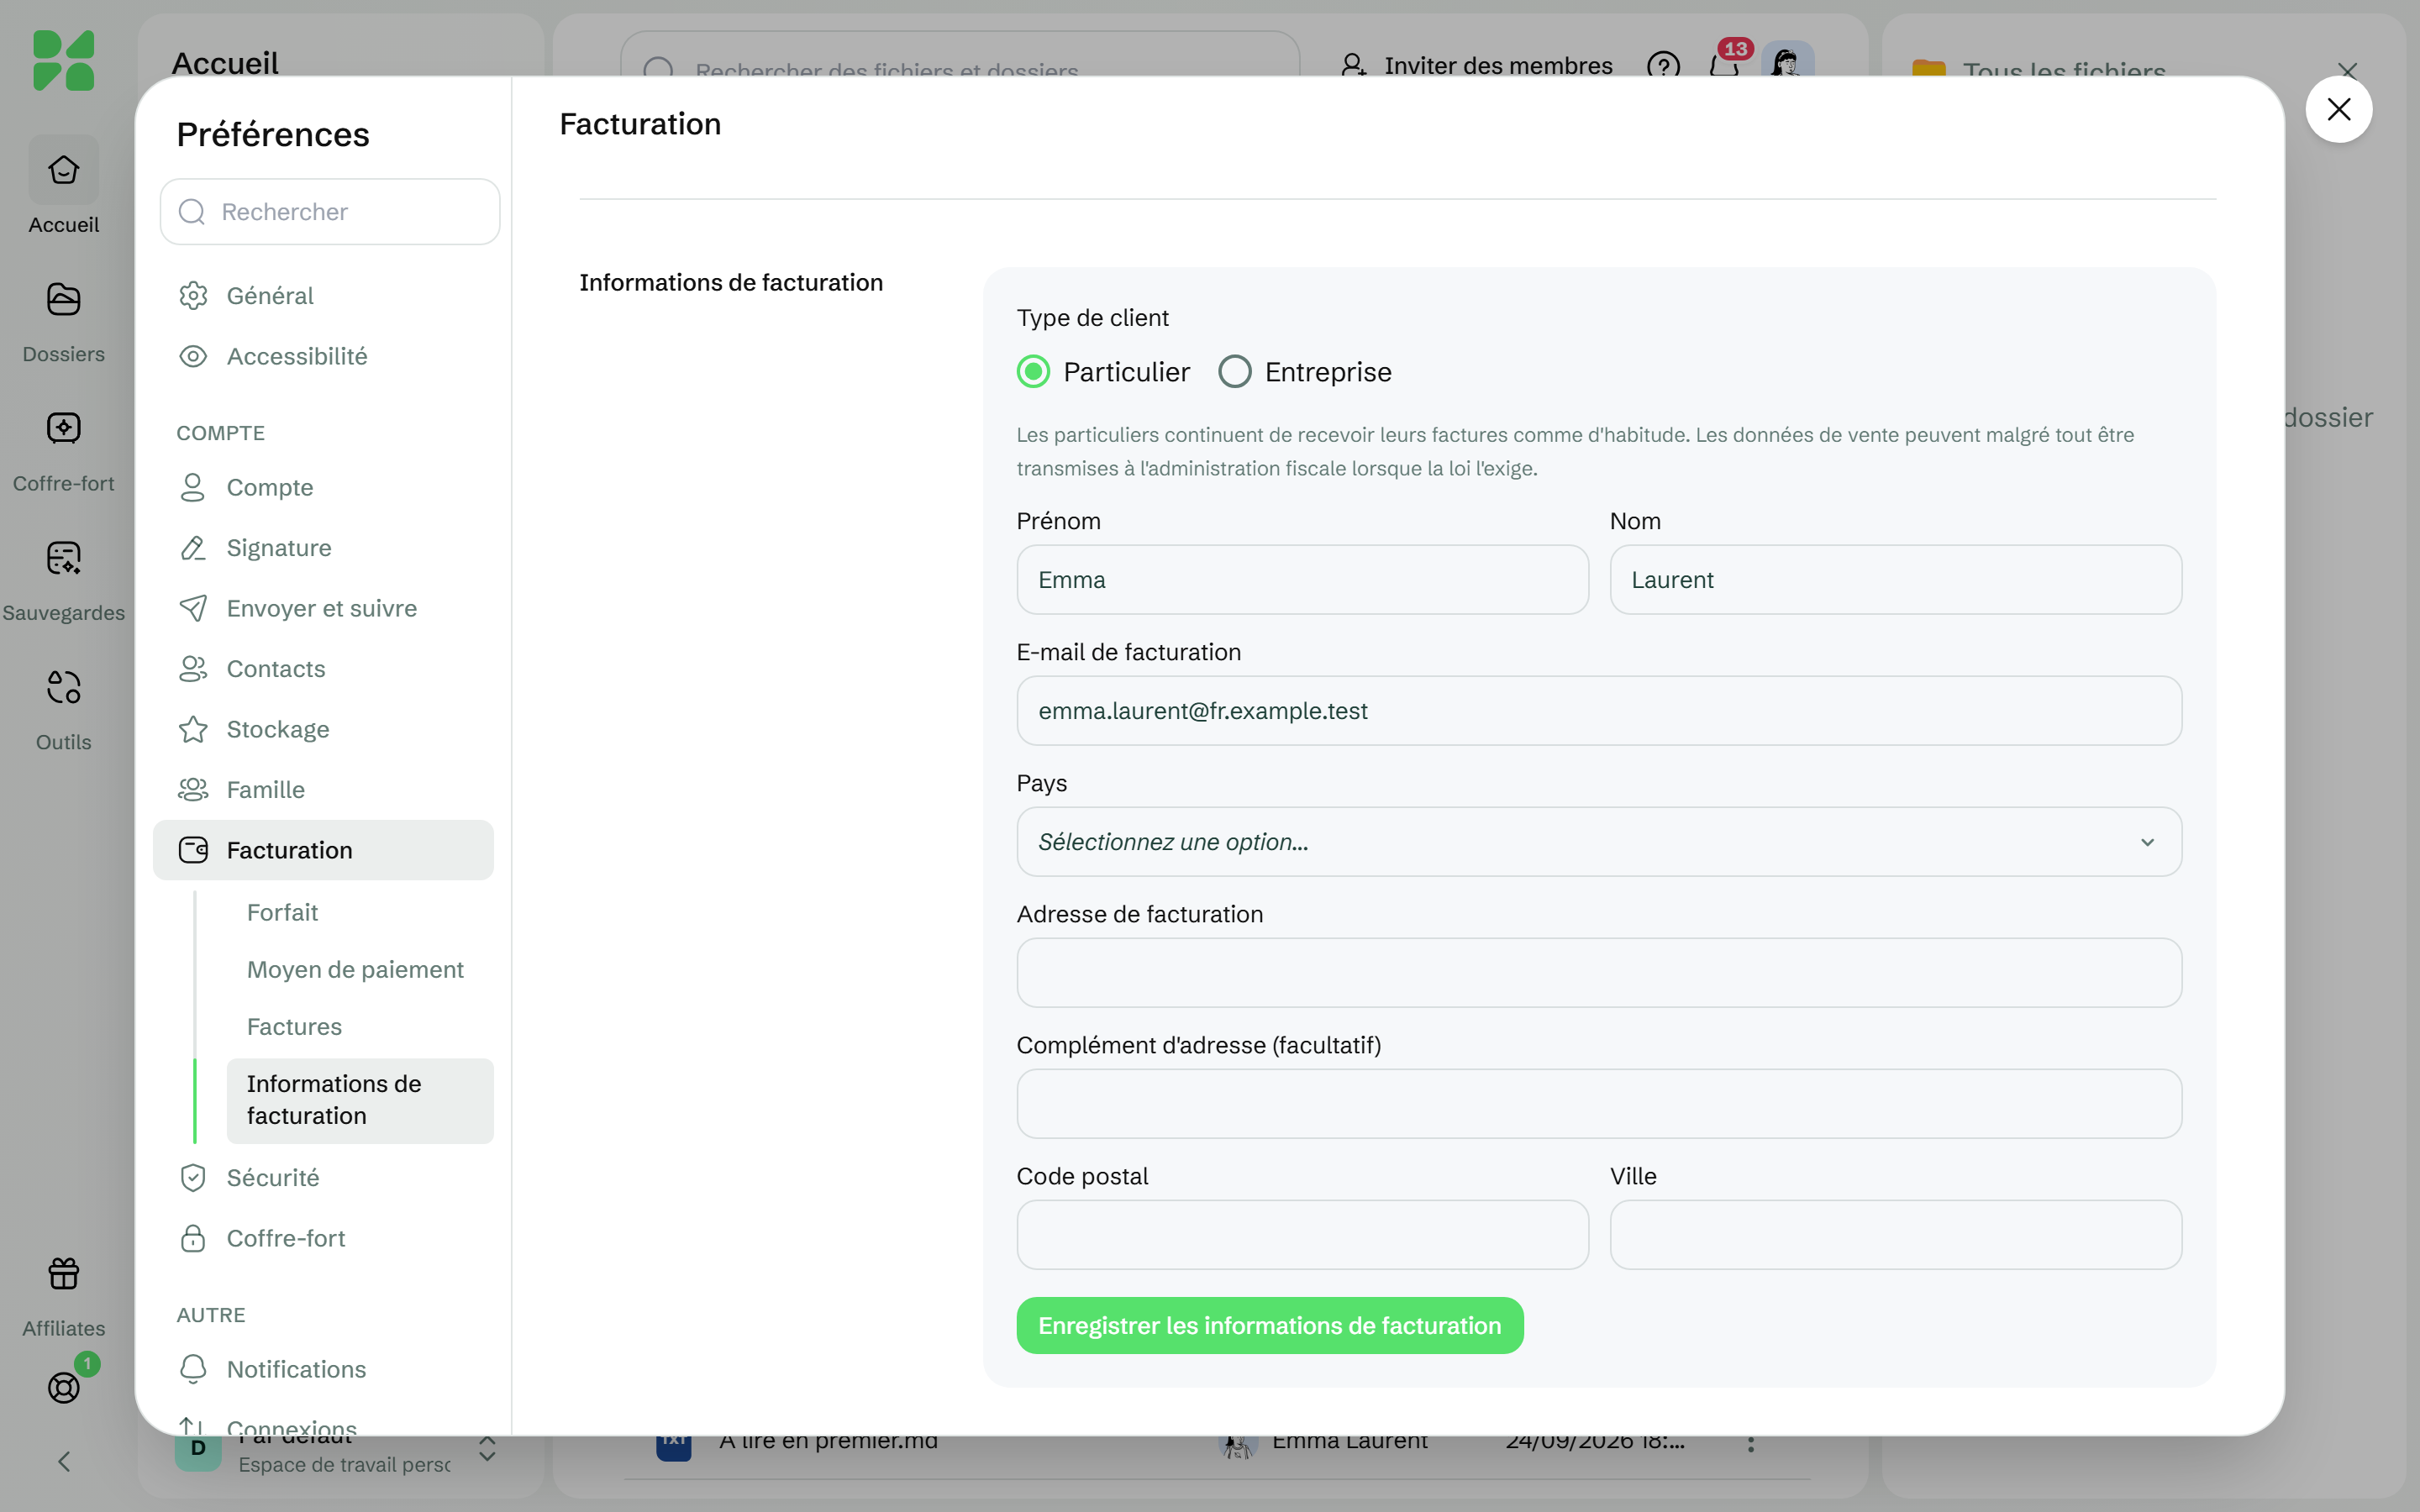
Task: Open the support lifebuoy icon with badge
Action: (x=63, y=1387)
